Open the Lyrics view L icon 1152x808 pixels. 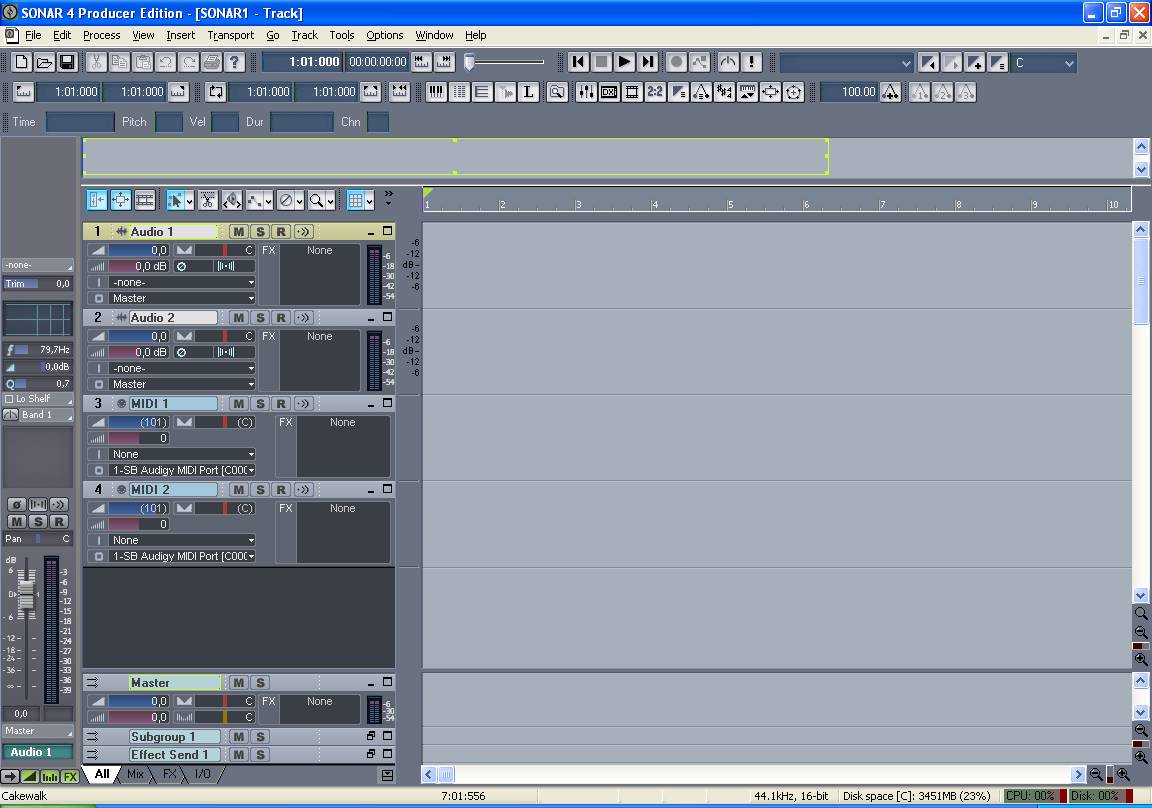528,92
